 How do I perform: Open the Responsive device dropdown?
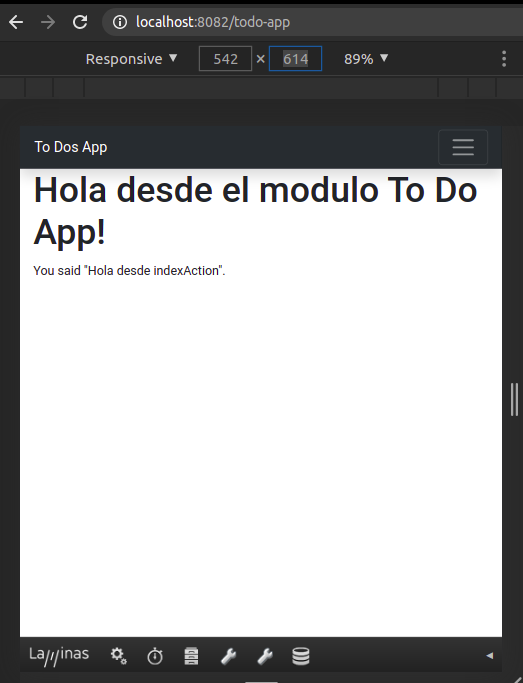coord(131,59)
